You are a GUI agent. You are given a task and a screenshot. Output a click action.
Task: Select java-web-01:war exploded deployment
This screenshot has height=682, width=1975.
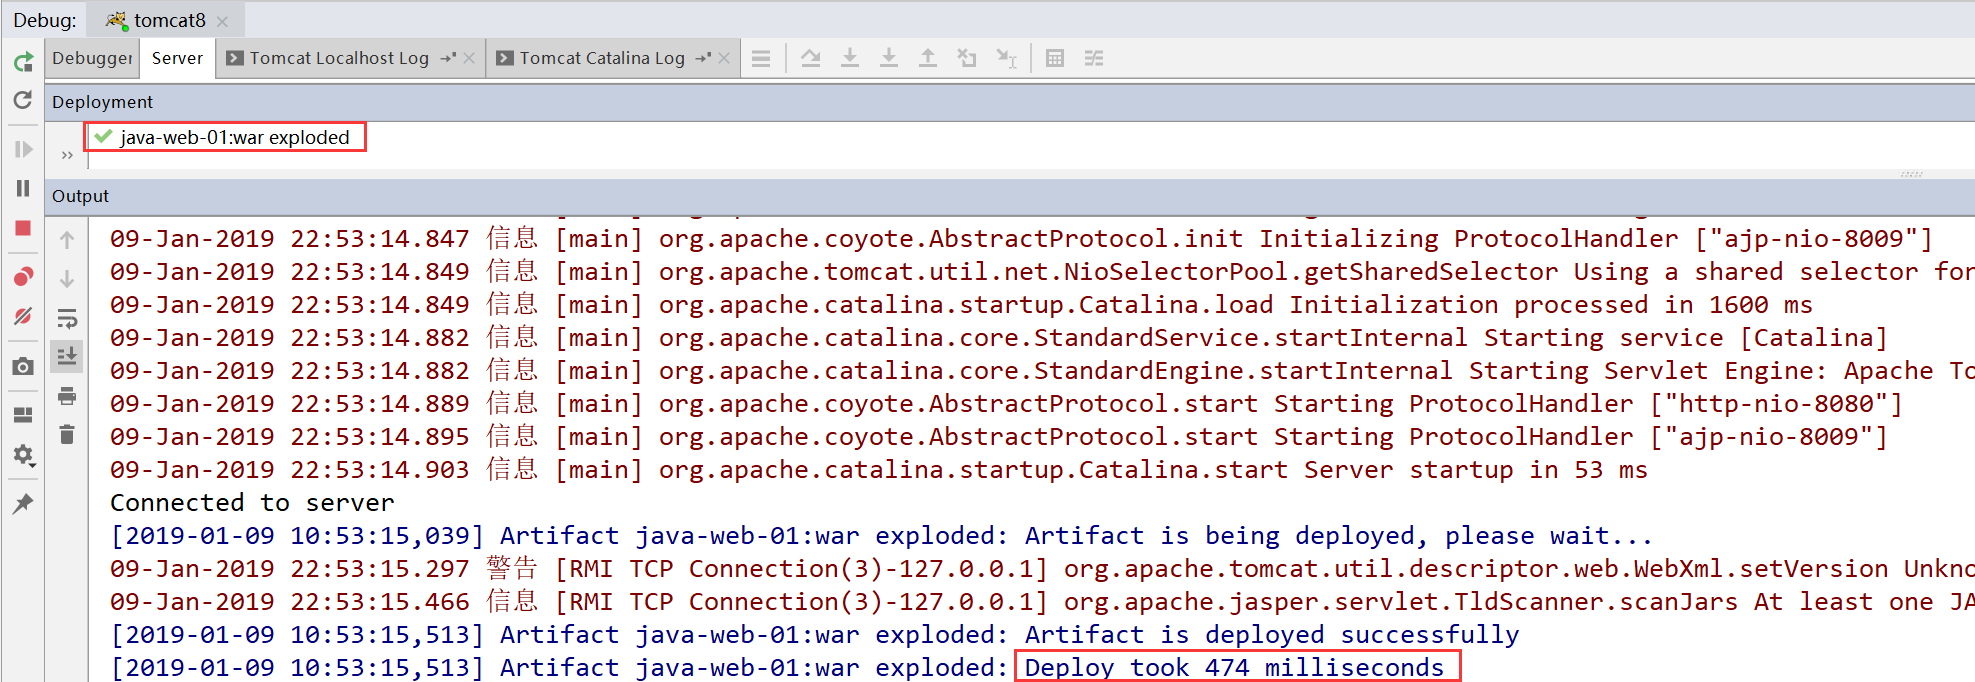234,137
